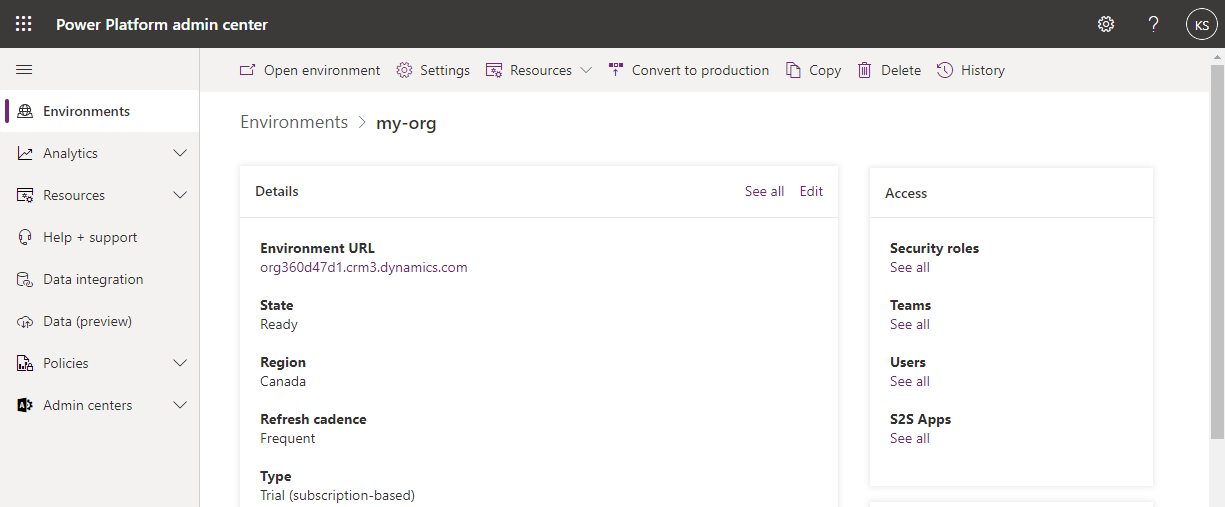
Task: Click the Delete trash icon
Action: [865, 70]
